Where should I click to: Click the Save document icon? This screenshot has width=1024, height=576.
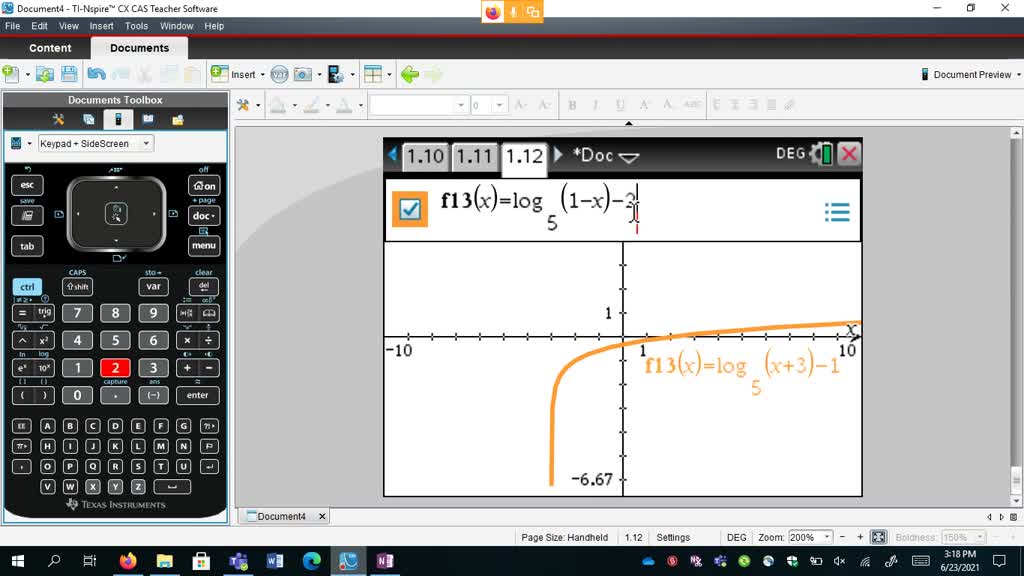(x=70, y=75)
